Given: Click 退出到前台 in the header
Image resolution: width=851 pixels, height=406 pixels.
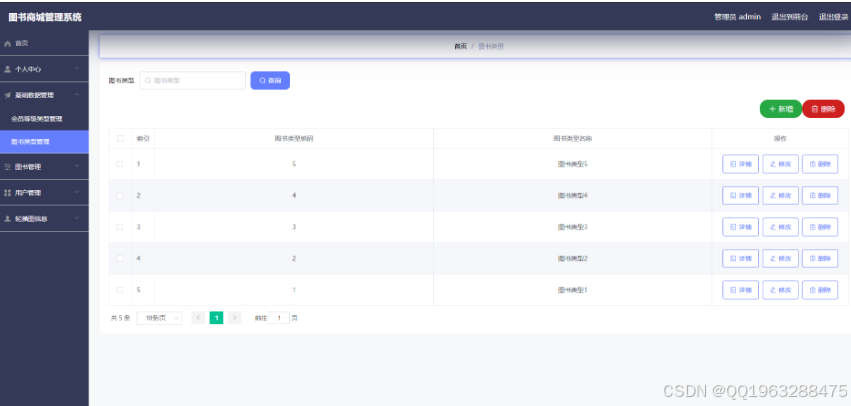Looking at the screenshot, I should click(790, 17).
